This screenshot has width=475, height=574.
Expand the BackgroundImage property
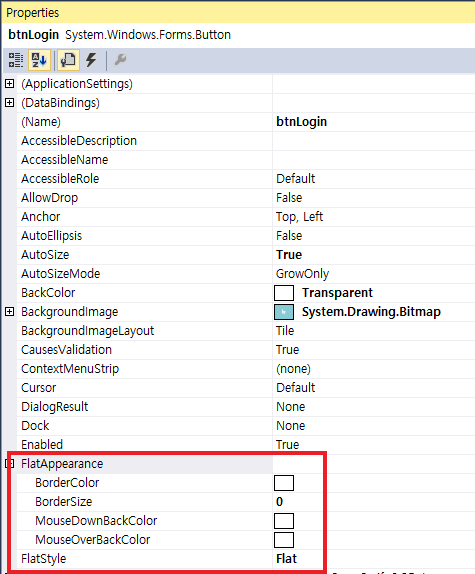(x=10, y=312)
